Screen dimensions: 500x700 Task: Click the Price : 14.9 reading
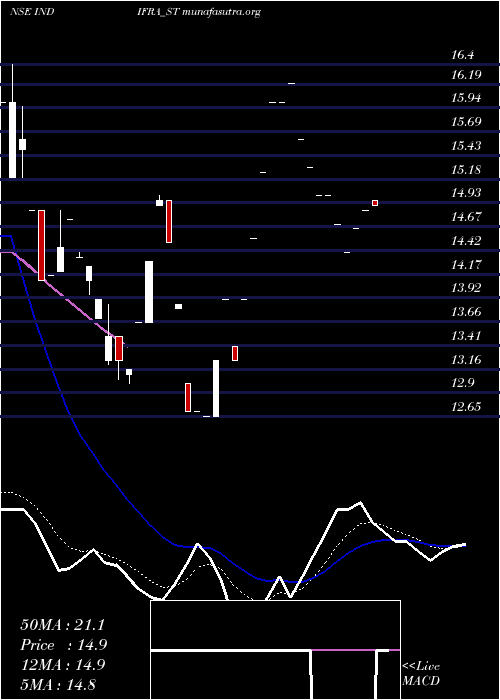tap(63, 645)
